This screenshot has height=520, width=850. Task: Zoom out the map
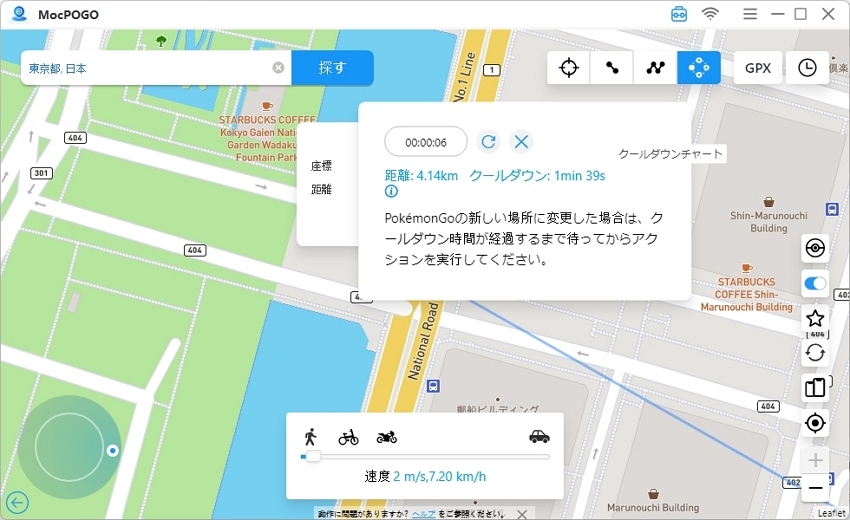pyautogui.click(x=815, y=488)
